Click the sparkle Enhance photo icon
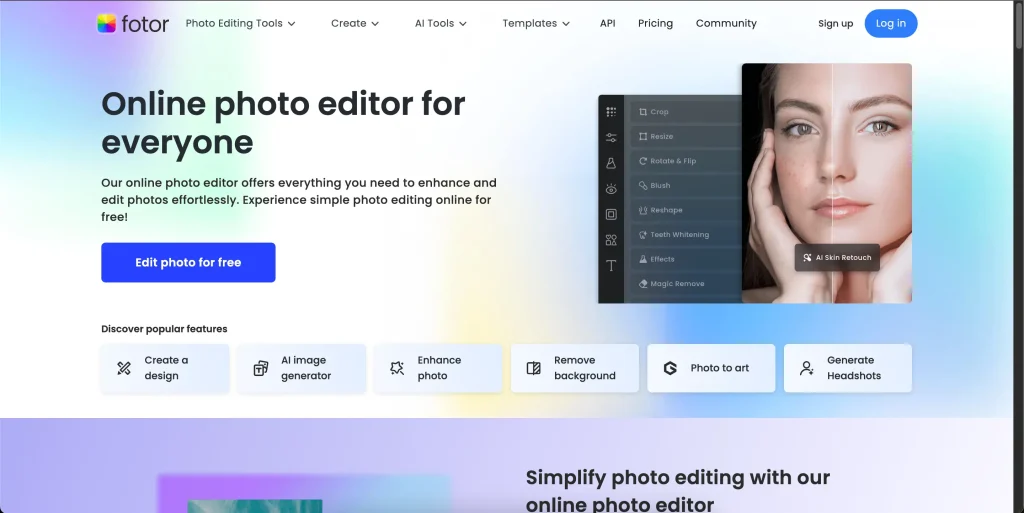Screen dimensions: 1024x513 pyautogui.click(x=397, y=368)
